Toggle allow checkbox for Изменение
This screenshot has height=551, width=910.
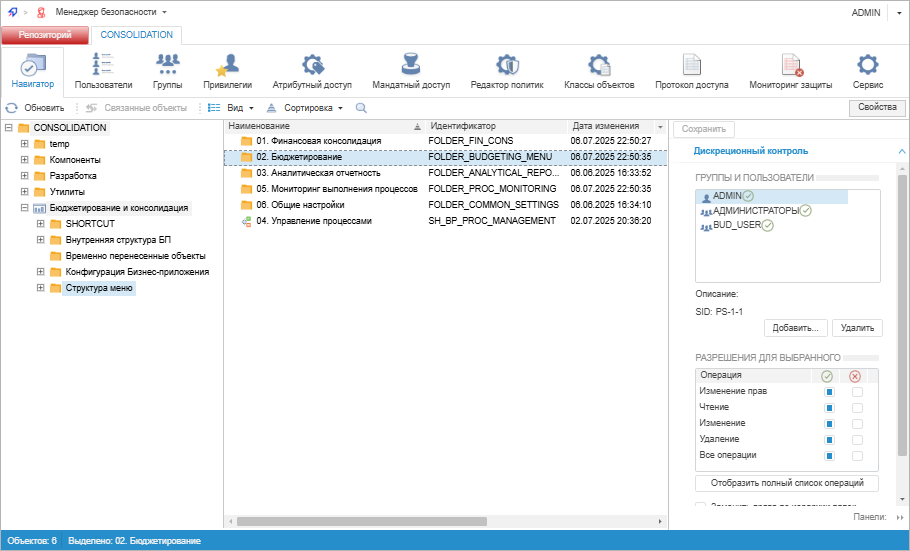pos(829,424)
